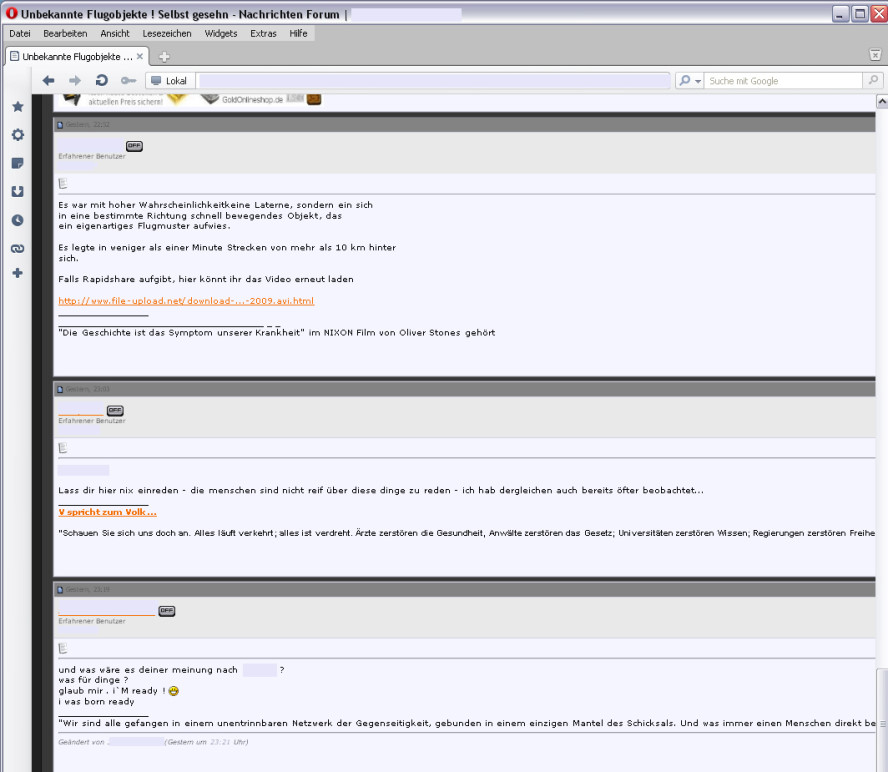The width and height of the screenshot is (888, 772).
Task: Open the Bookmarks star panel in sidebar
Action: click(18, 106)
